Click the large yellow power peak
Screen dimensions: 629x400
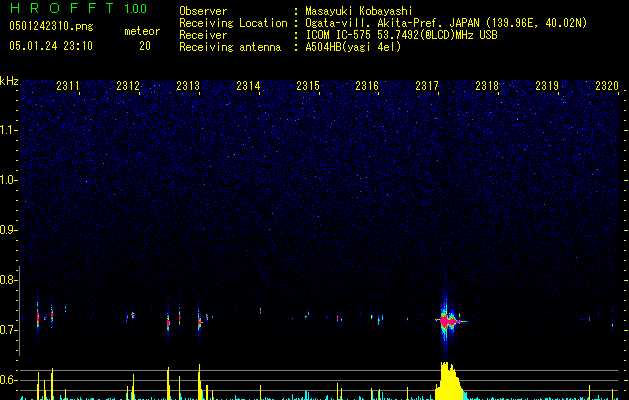click(450, 381)
